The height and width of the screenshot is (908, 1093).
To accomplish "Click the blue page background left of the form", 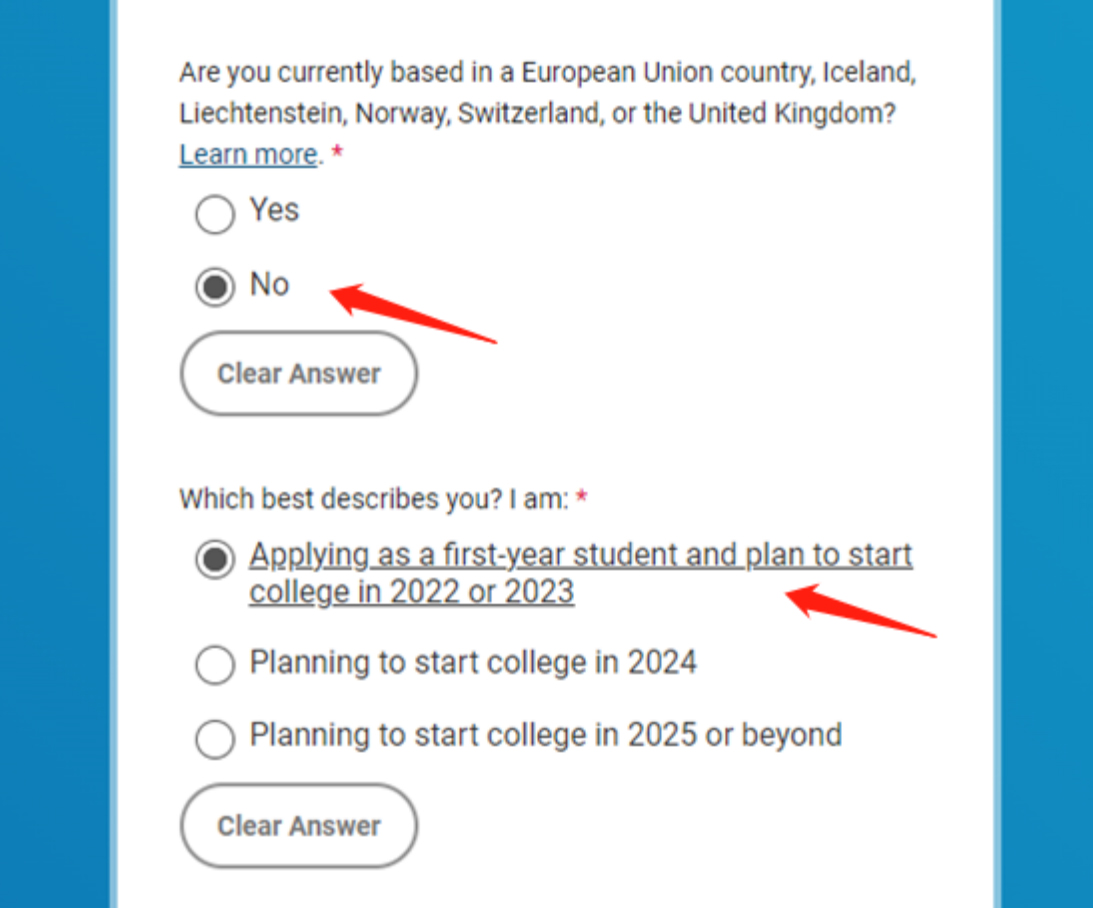I will pyautogui.click(x=55, y=450).
